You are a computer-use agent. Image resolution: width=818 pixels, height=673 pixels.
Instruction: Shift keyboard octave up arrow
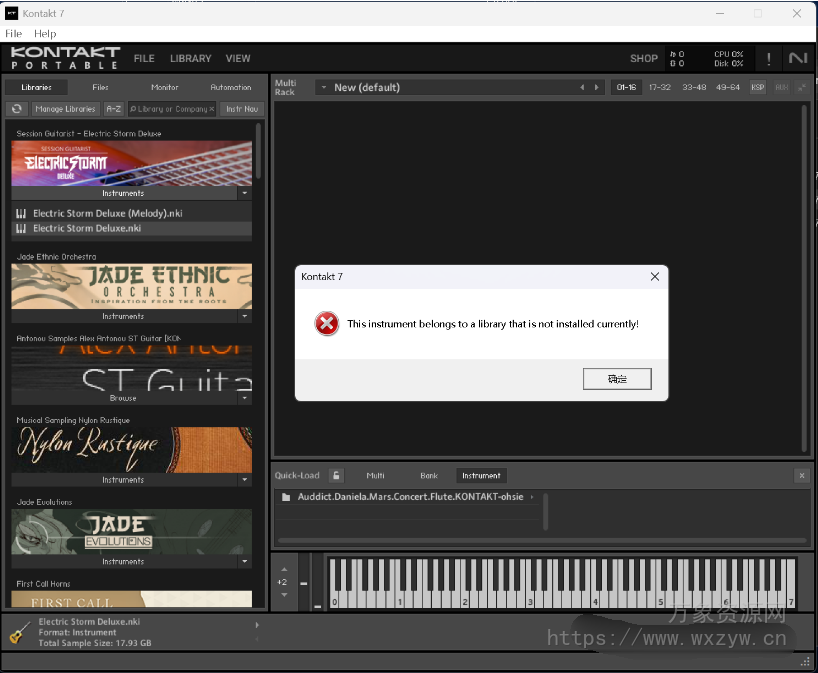(x=284, y=570)
